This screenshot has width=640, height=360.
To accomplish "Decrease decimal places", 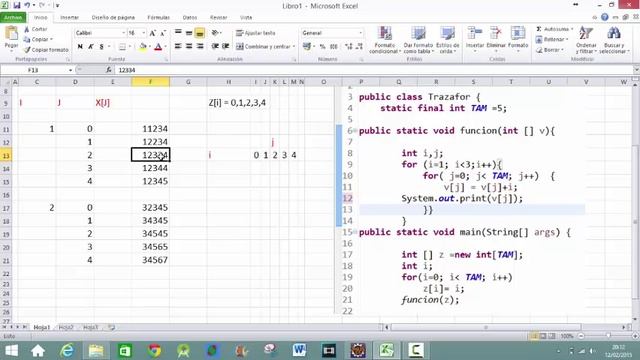I will click(359, 47).
